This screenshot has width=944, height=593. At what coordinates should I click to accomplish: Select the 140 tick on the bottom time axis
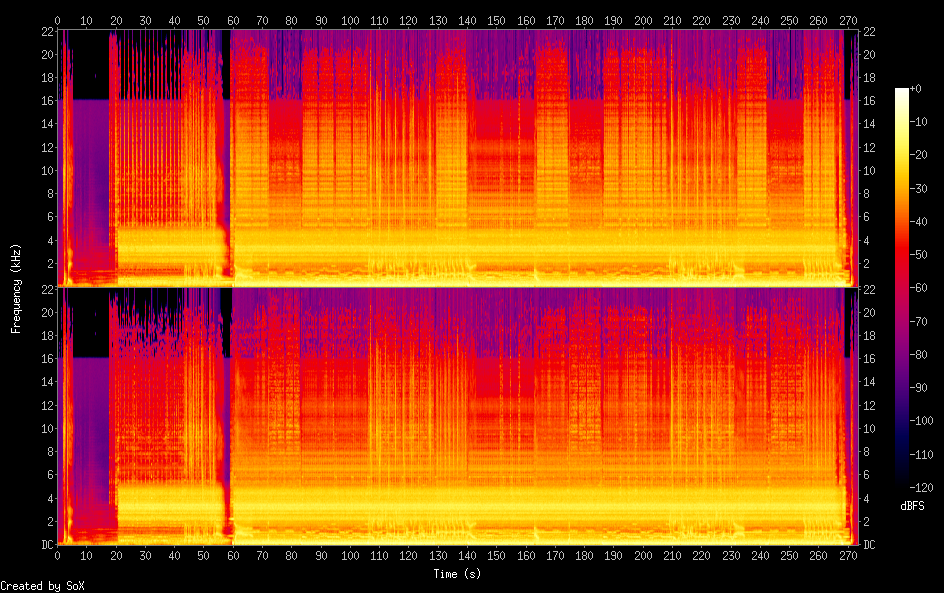point(466,555)
